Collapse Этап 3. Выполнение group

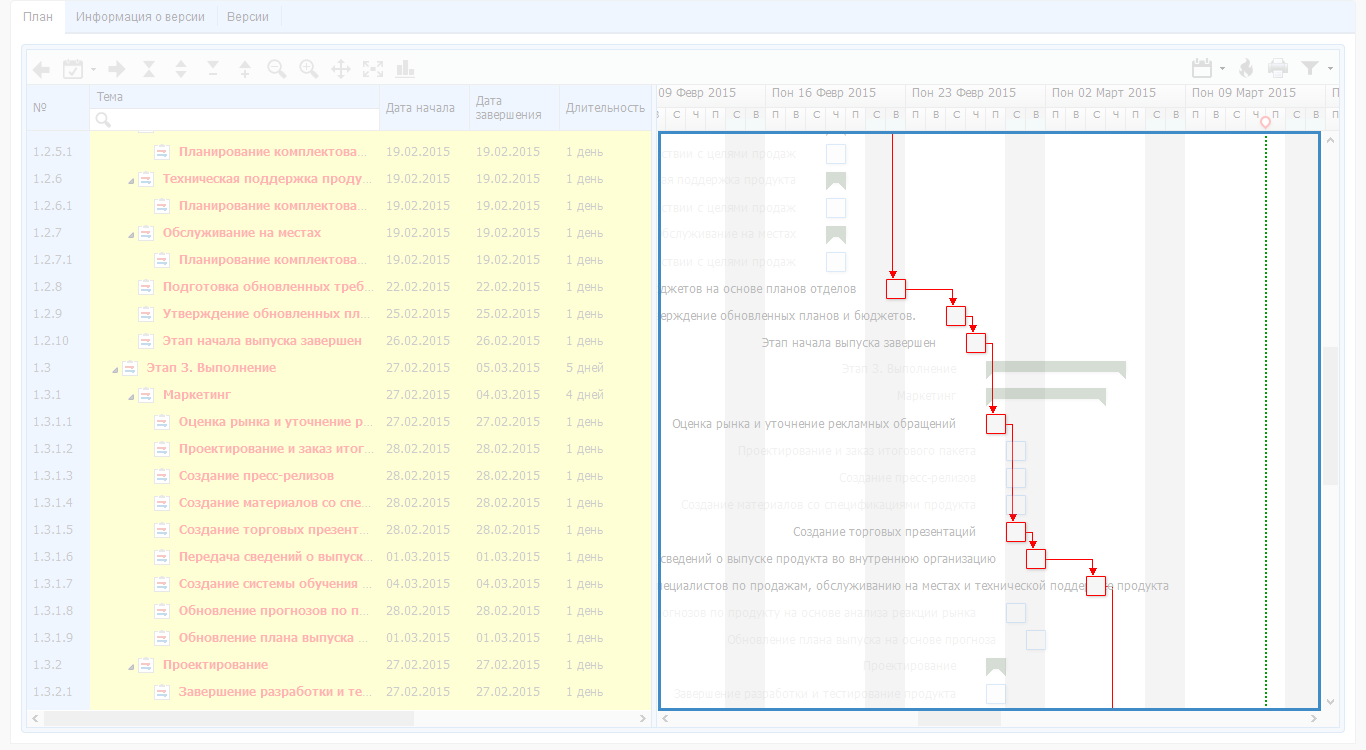[115, 369]
